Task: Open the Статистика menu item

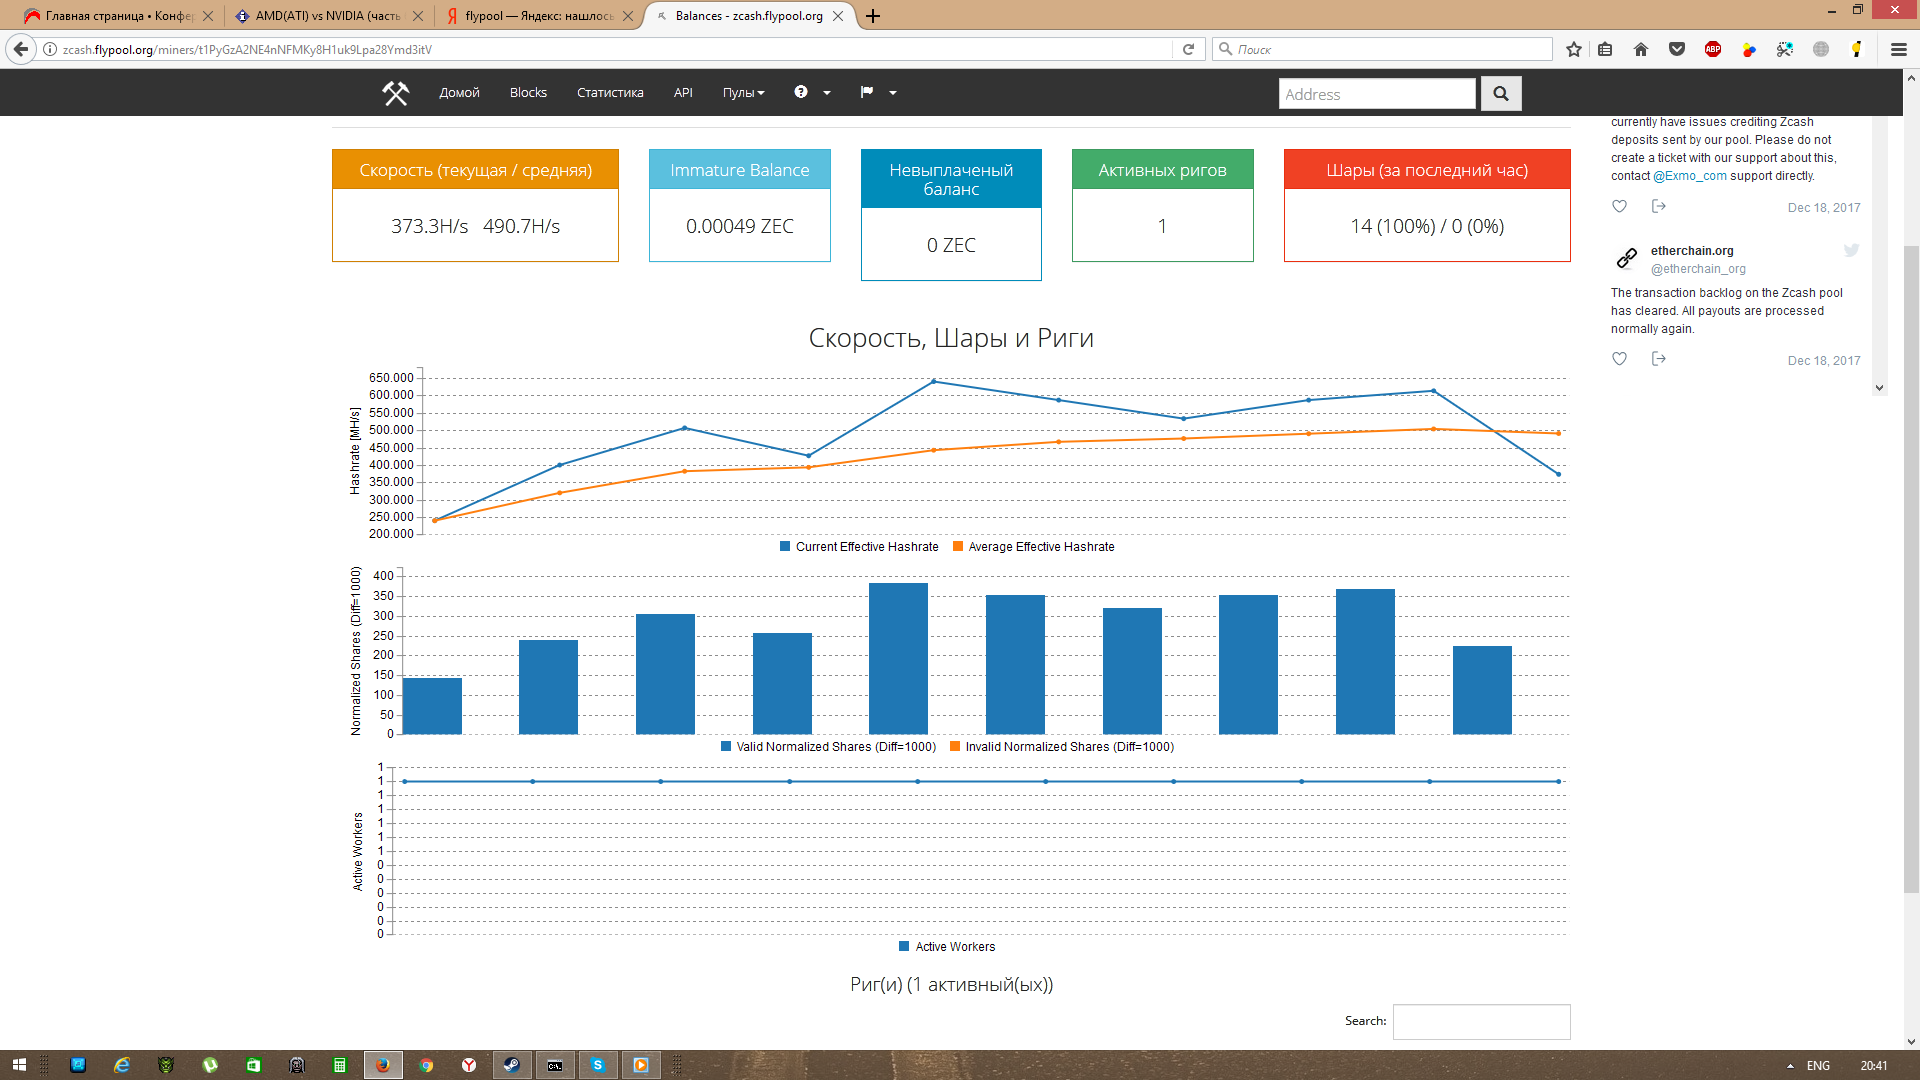Action: (610, 93)
